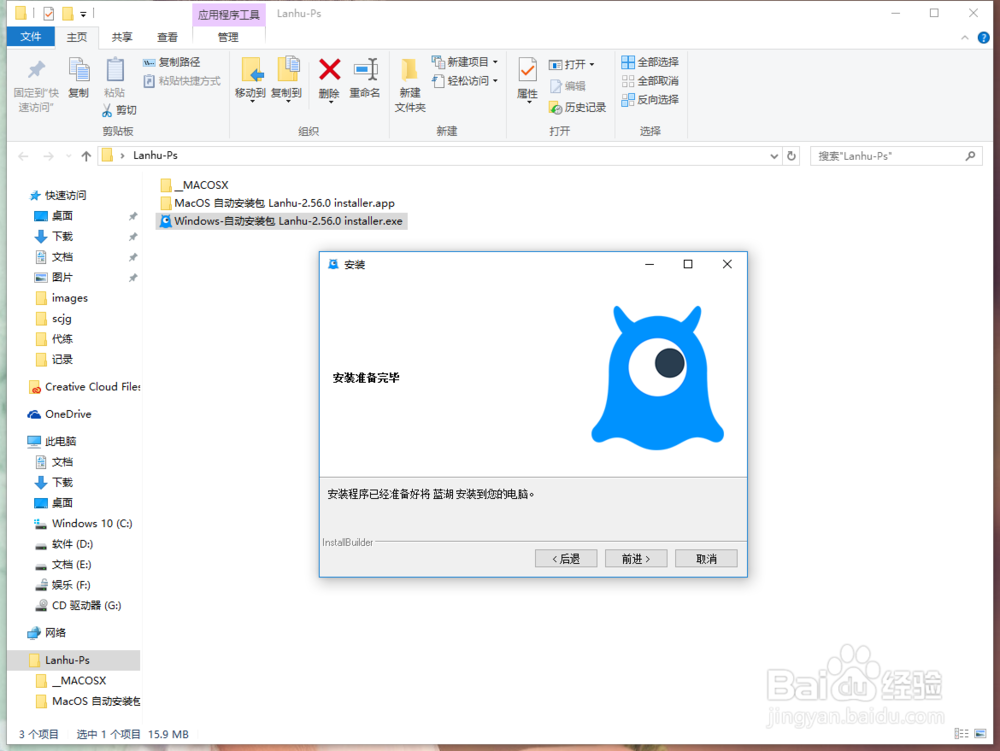Click properties icon in Quick Access Toolbar
Image resolution: width=1000 pixels, height=751 pixels.
pos(48,13)
